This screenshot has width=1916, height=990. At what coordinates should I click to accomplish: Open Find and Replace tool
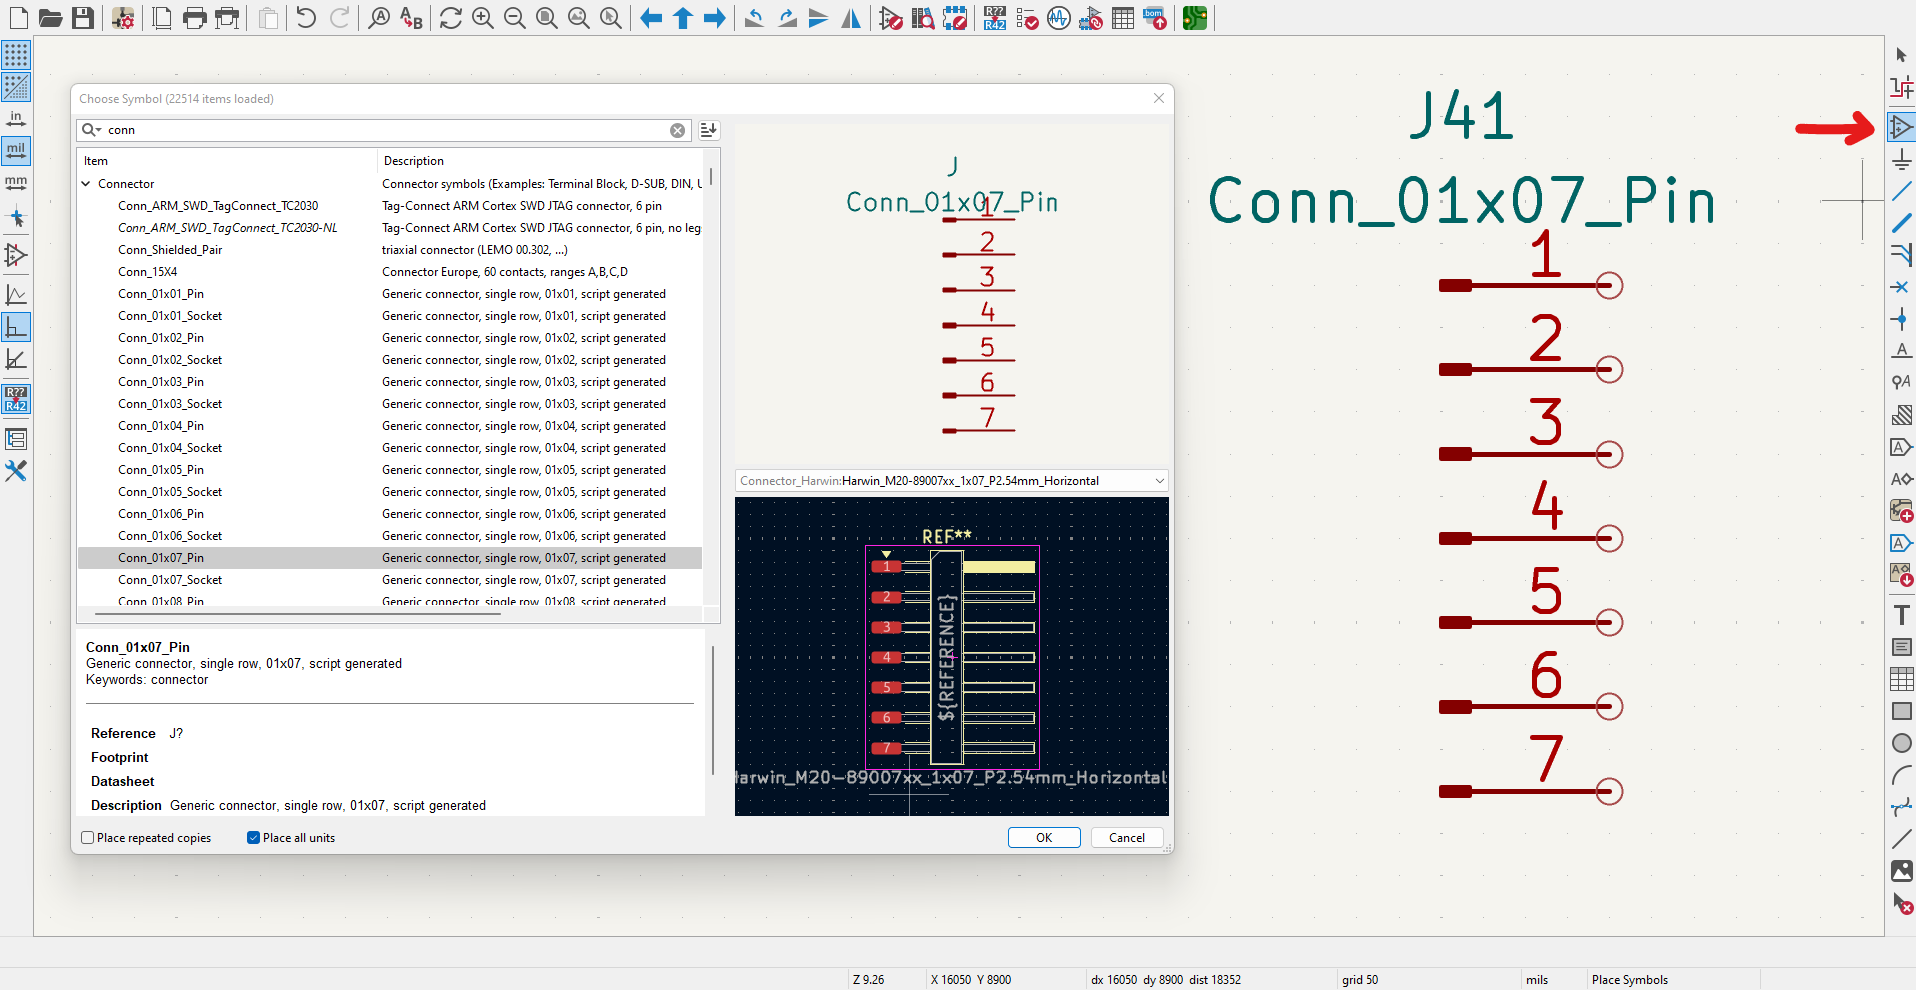click(411, 18)
